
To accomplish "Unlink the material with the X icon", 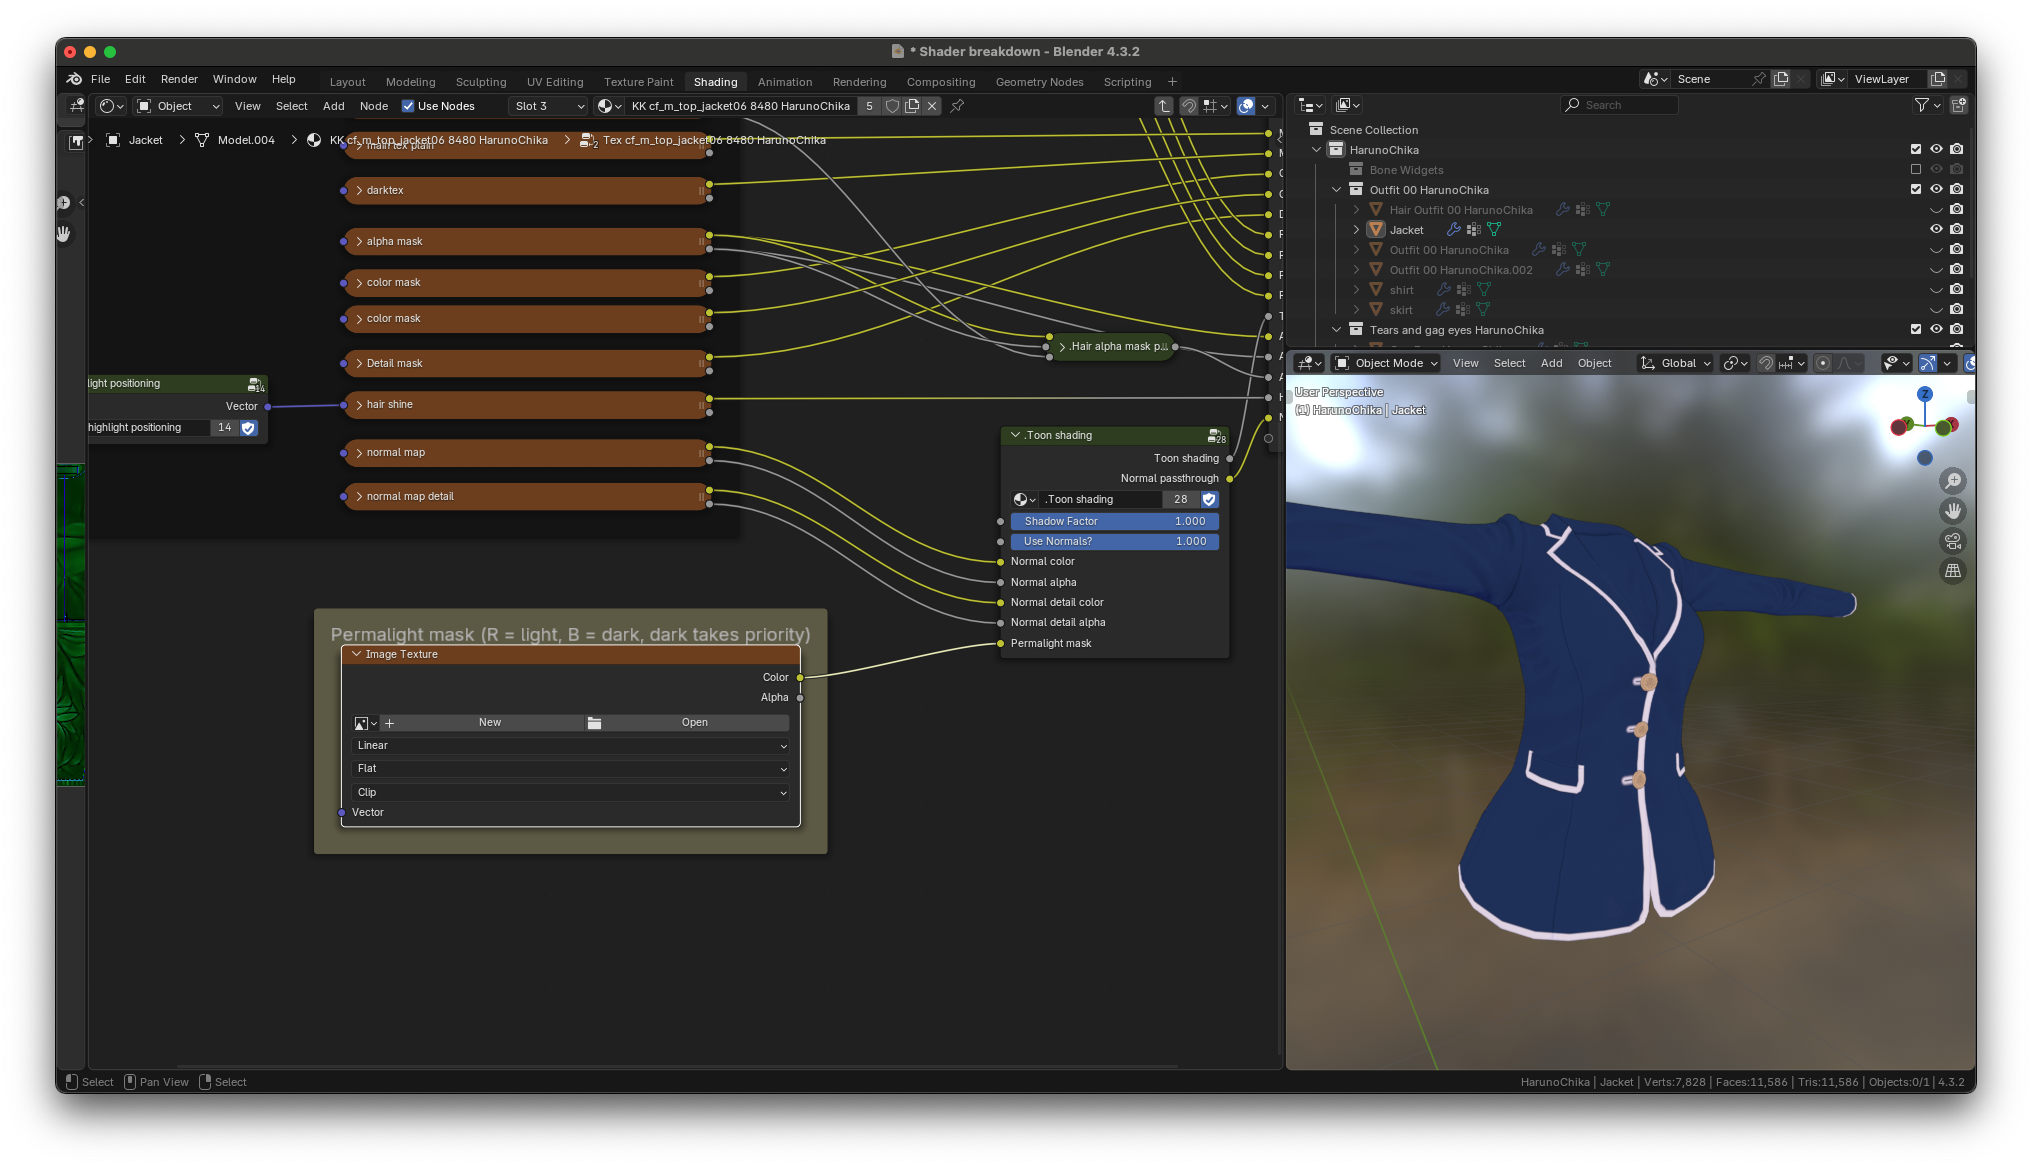I will coord(932,106).
